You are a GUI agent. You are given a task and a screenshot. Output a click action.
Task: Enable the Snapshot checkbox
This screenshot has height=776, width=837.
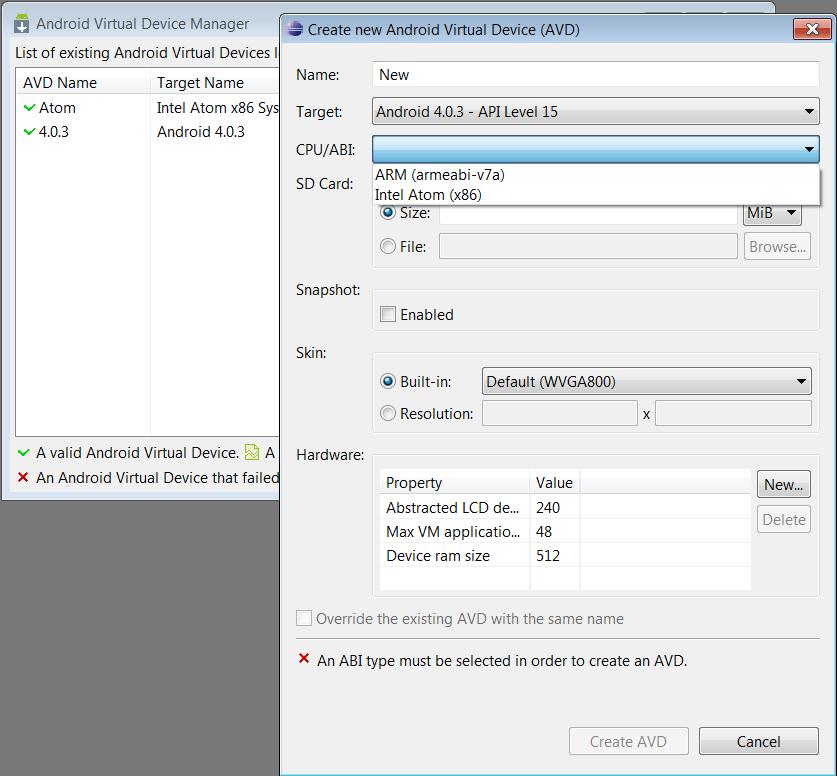388,315
